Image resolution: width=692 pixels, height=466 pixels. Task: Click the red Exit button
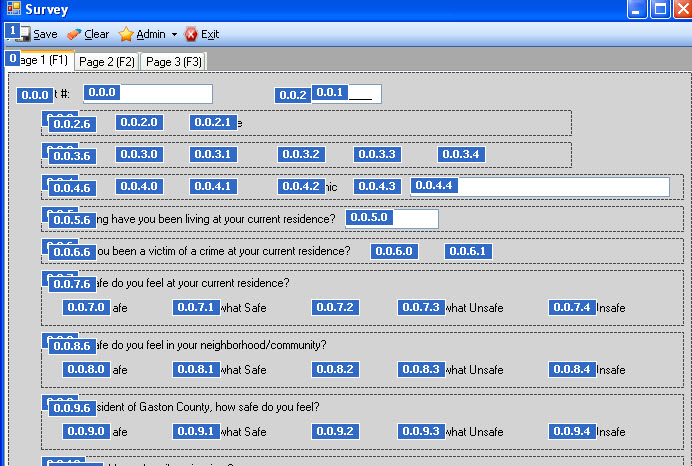pos(202,34)
